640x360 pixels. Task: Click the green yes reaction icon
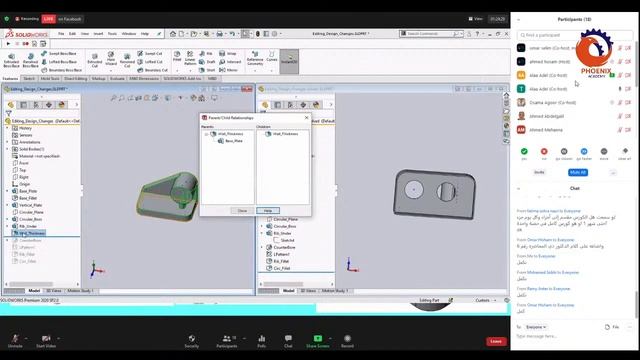(524, 151)
